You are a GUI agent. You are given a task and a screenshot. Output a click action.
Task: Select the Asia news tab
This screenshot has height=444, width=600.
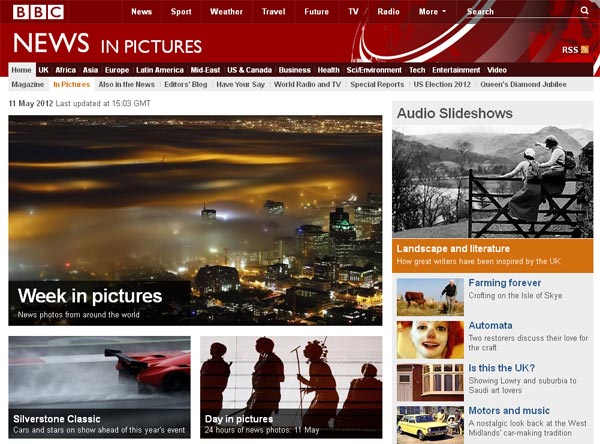[x=90, y=70]
